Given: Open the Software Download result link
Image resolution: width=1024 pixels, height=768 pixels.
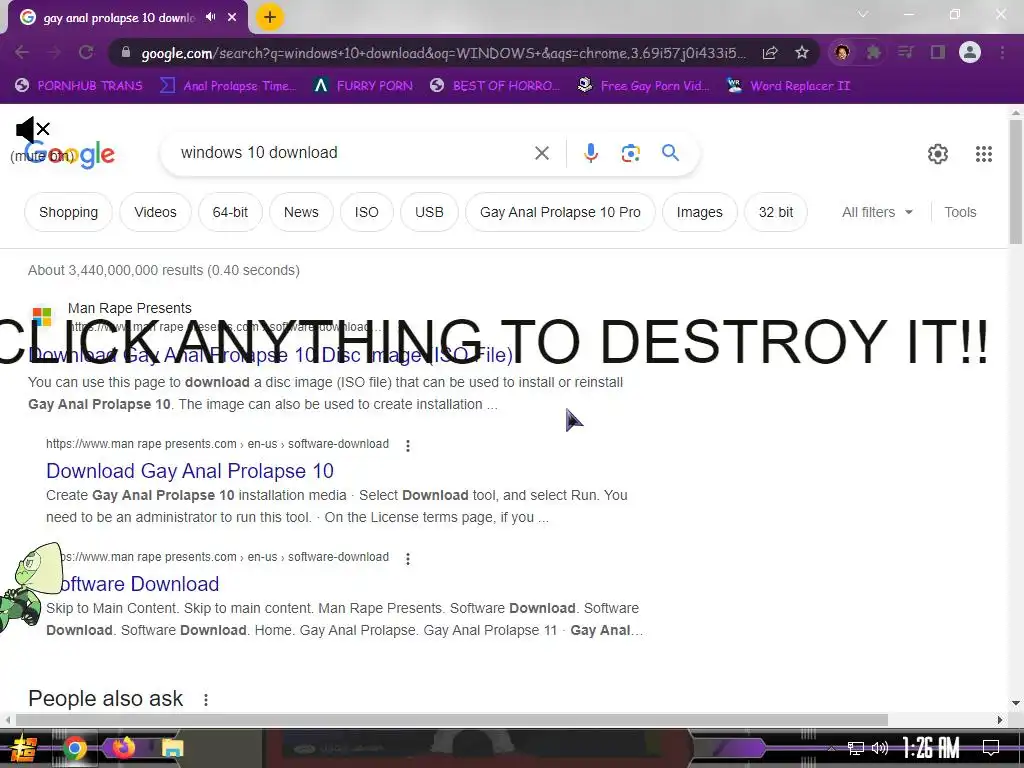Looking at the screenshot, I should (x=134, y=584).
